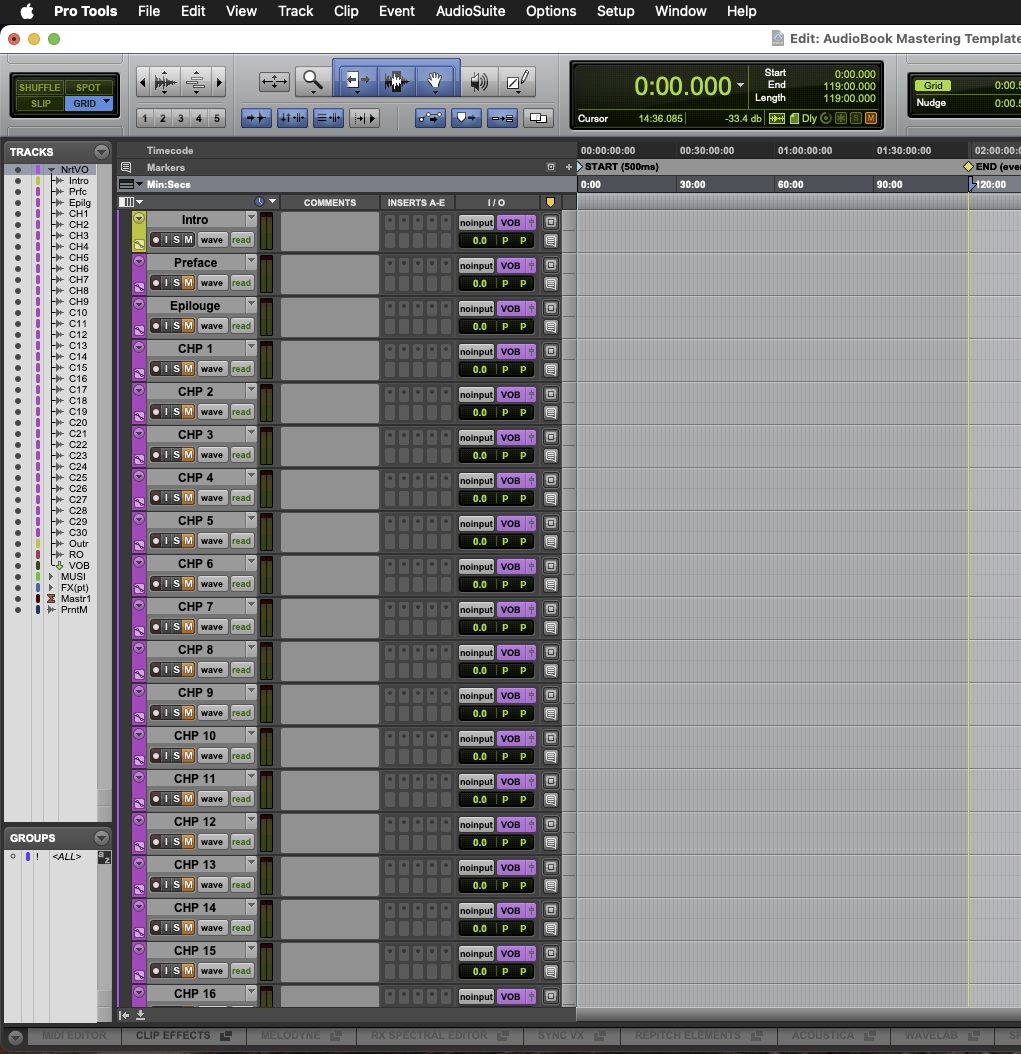Click the Apple menu icon
Screen dimensions: 1021x1054
click(x=27, y=11)
